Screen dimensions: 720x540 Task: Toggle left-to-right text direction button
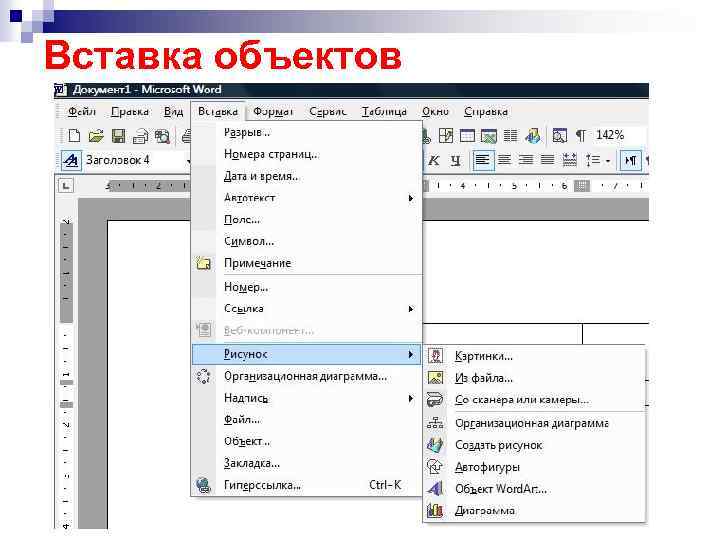pyautogui.click(x=630, y=160)
